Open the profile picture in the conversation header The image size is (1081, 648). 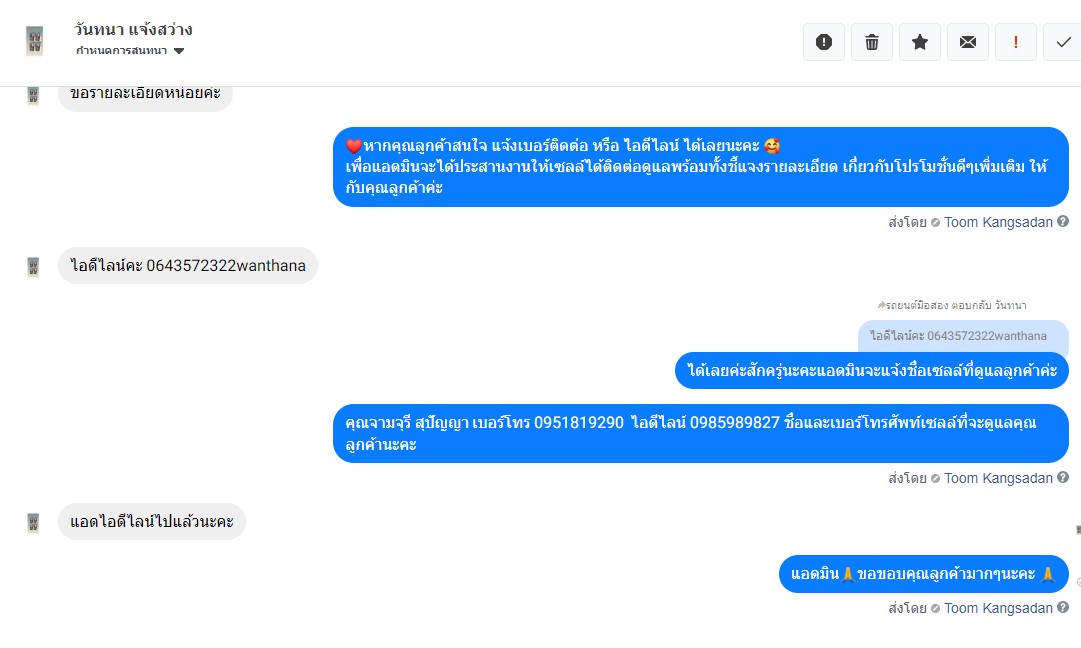34,41
